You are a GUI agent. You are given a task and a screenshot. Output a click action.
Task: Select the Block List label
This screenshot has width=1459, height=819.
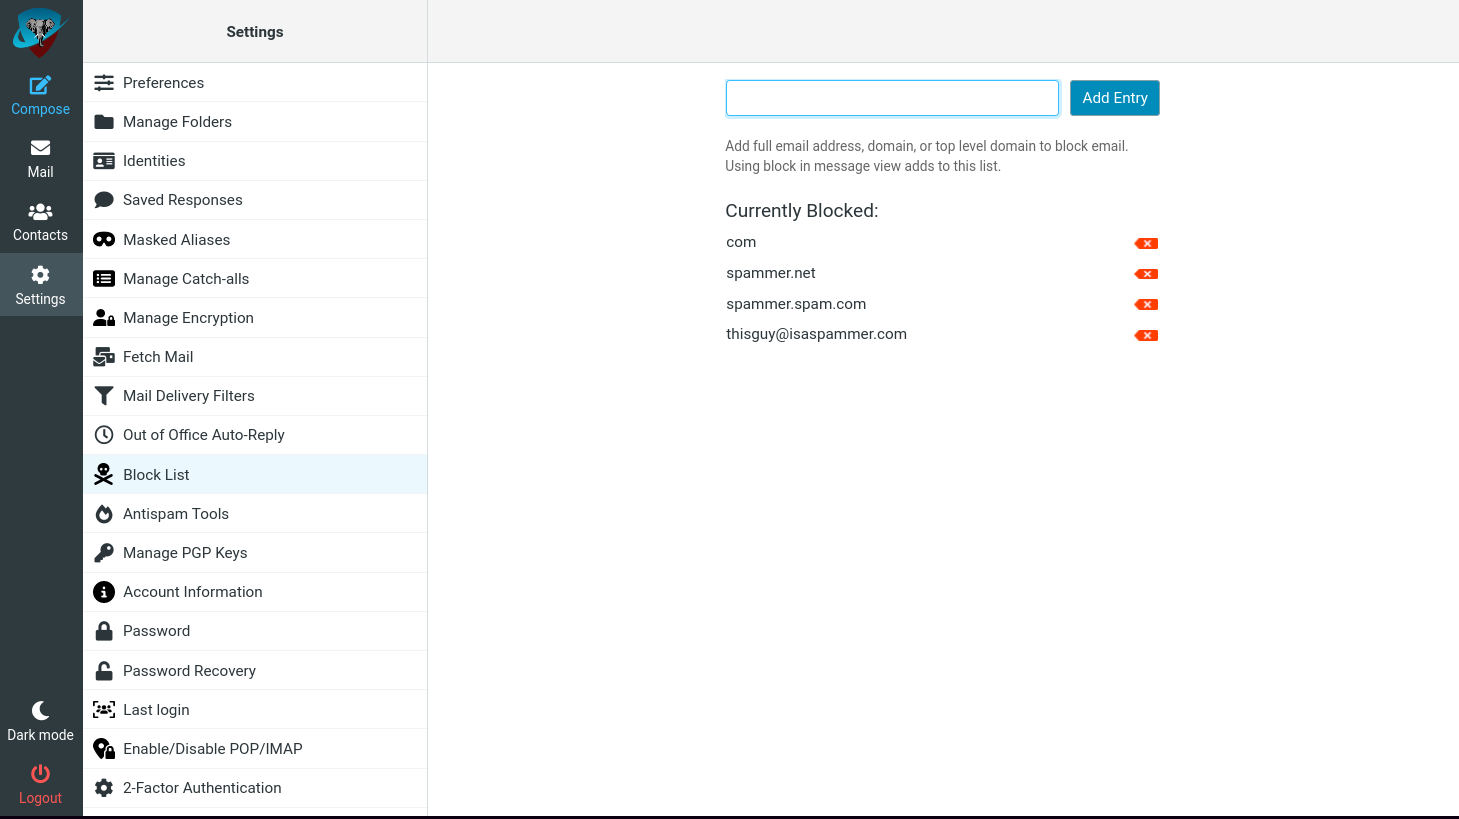pyautogui.click(x=156, y=475)
